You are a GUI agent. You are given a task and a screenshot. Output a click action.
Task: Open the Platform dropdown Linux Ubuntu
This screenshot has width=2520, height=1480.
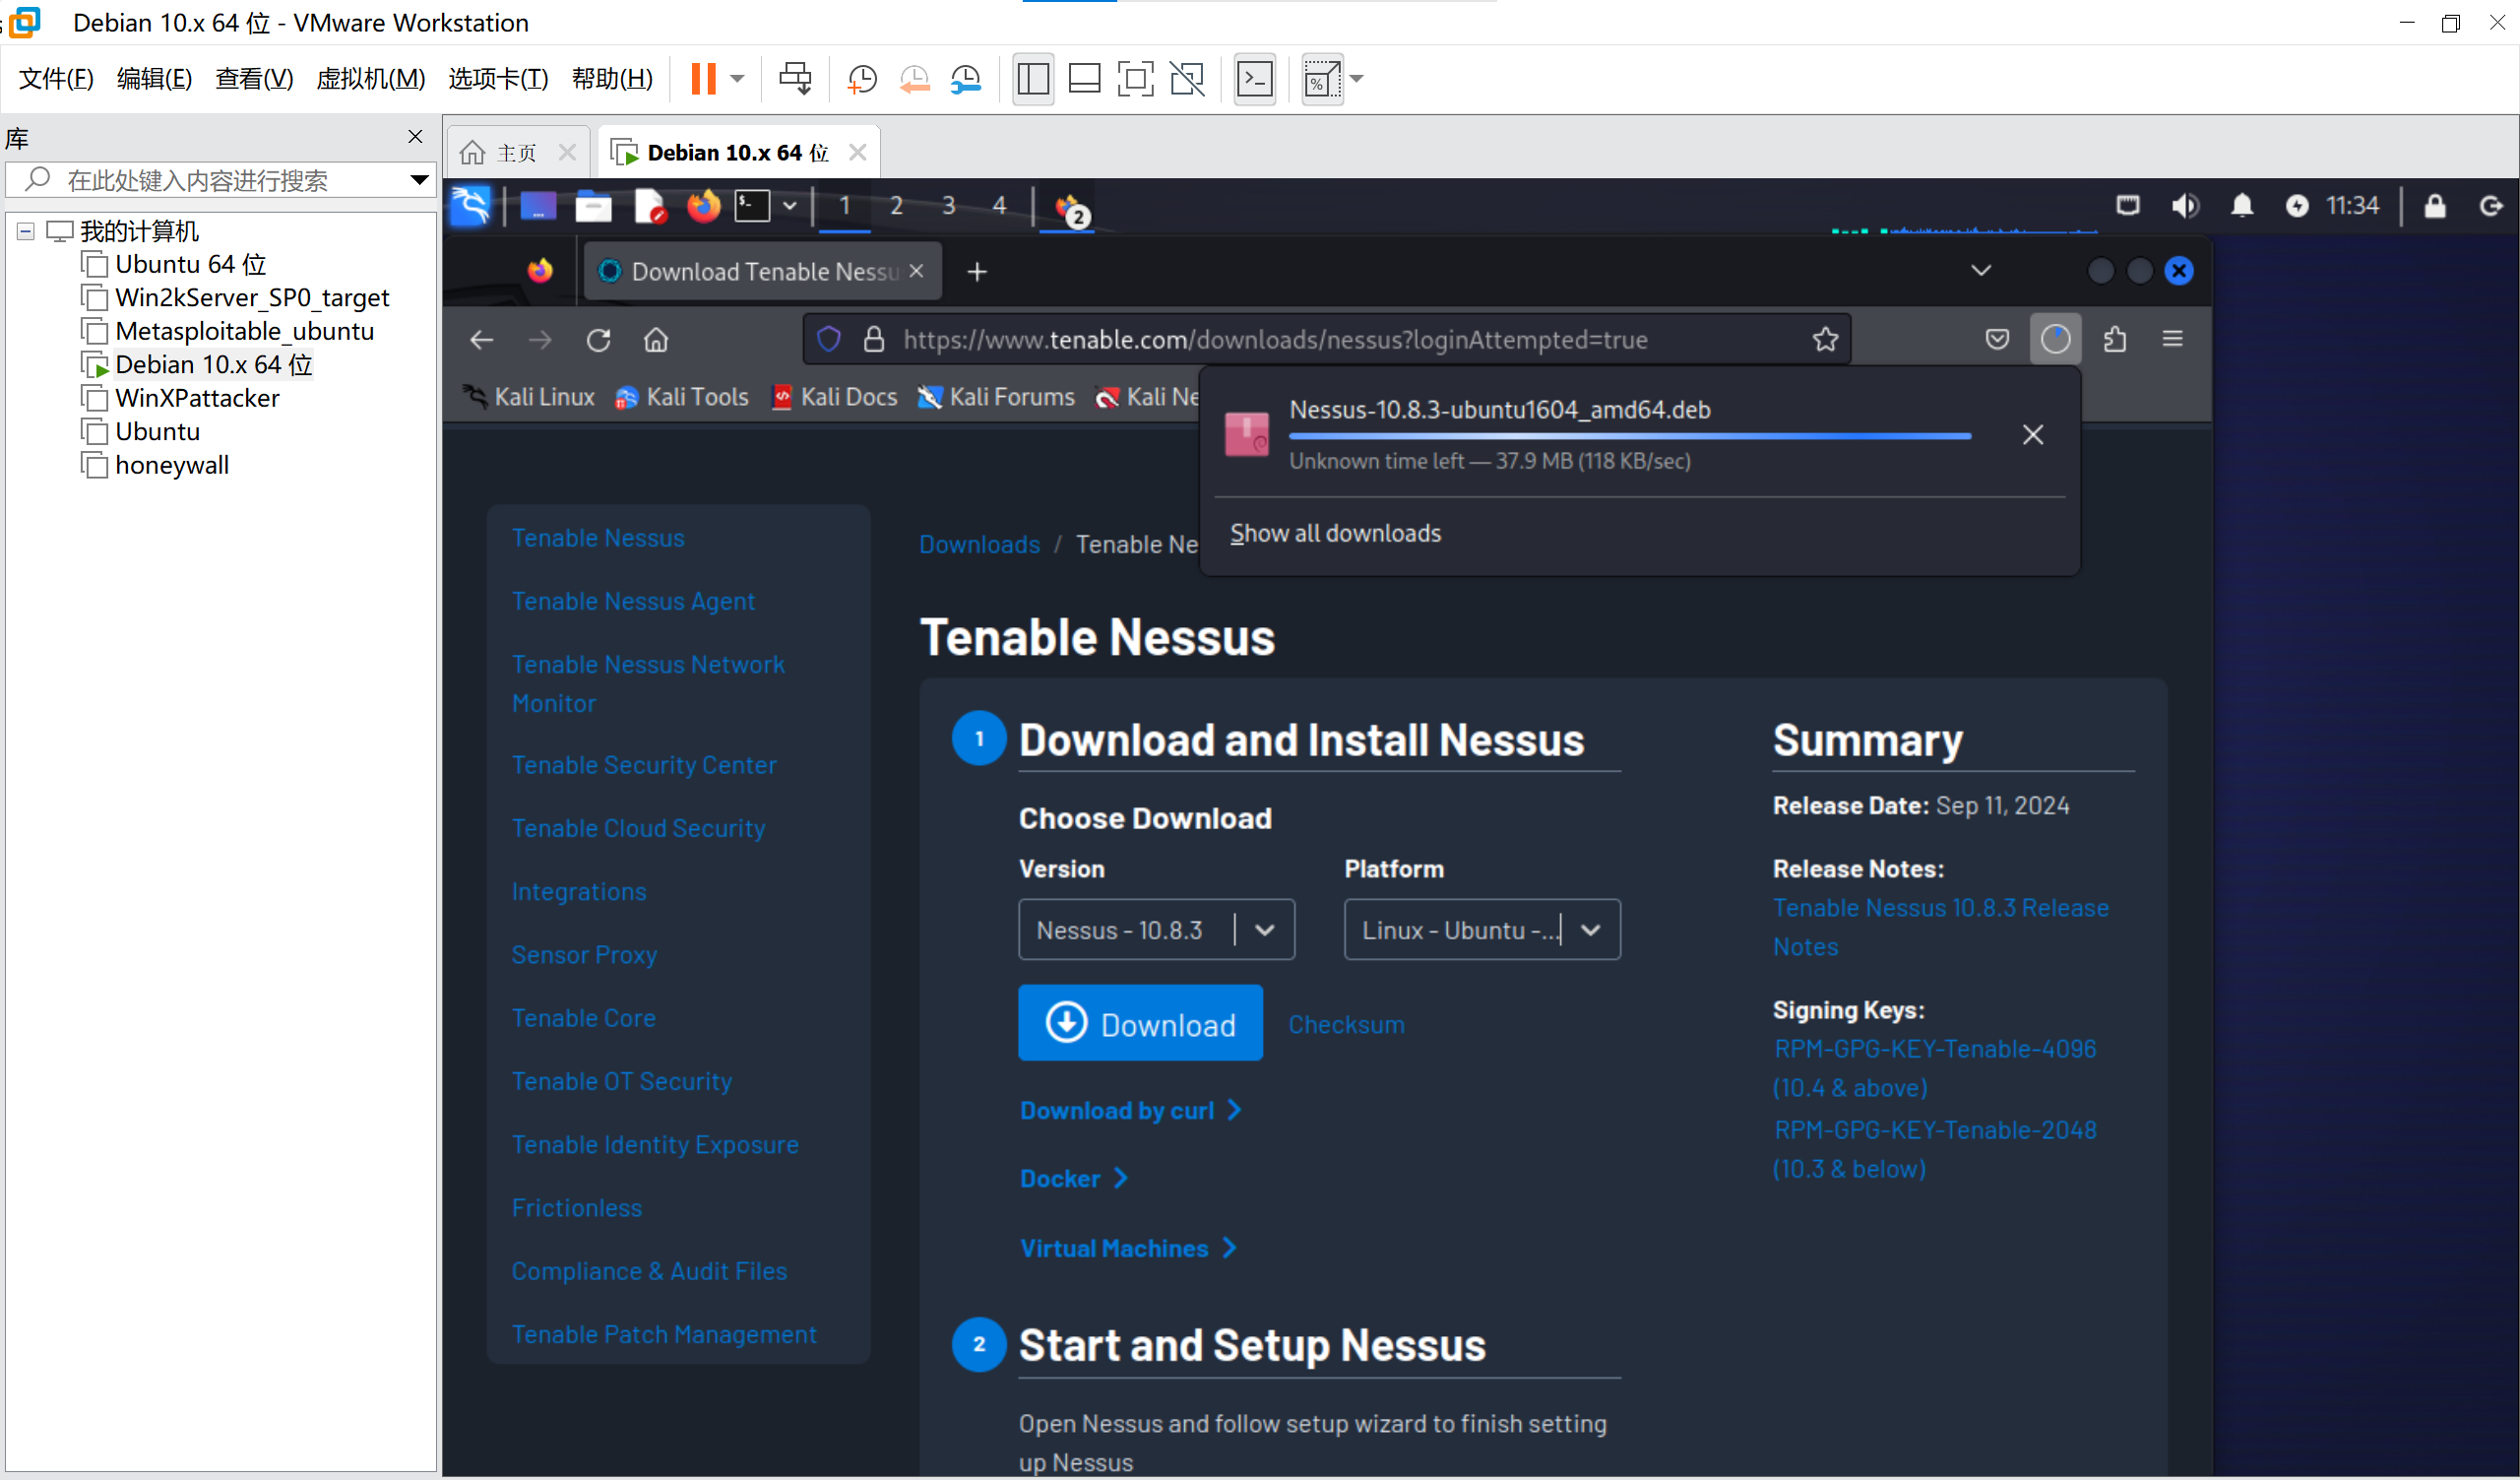coord(1481,930)
